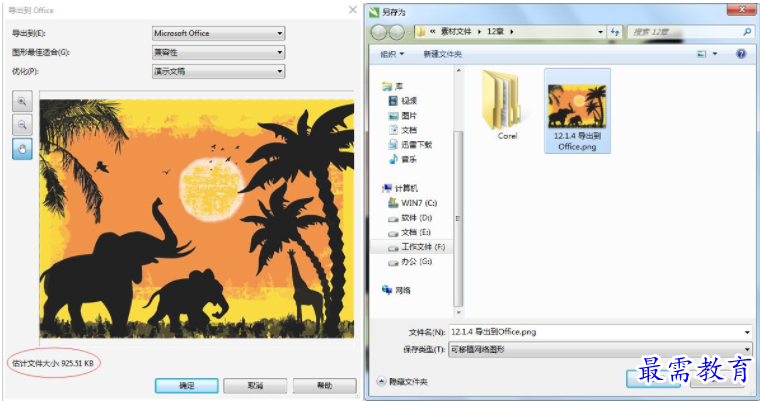The image size is (760, 401).
Task: Select 音乐 library in navigation tree
Action: 403,159
